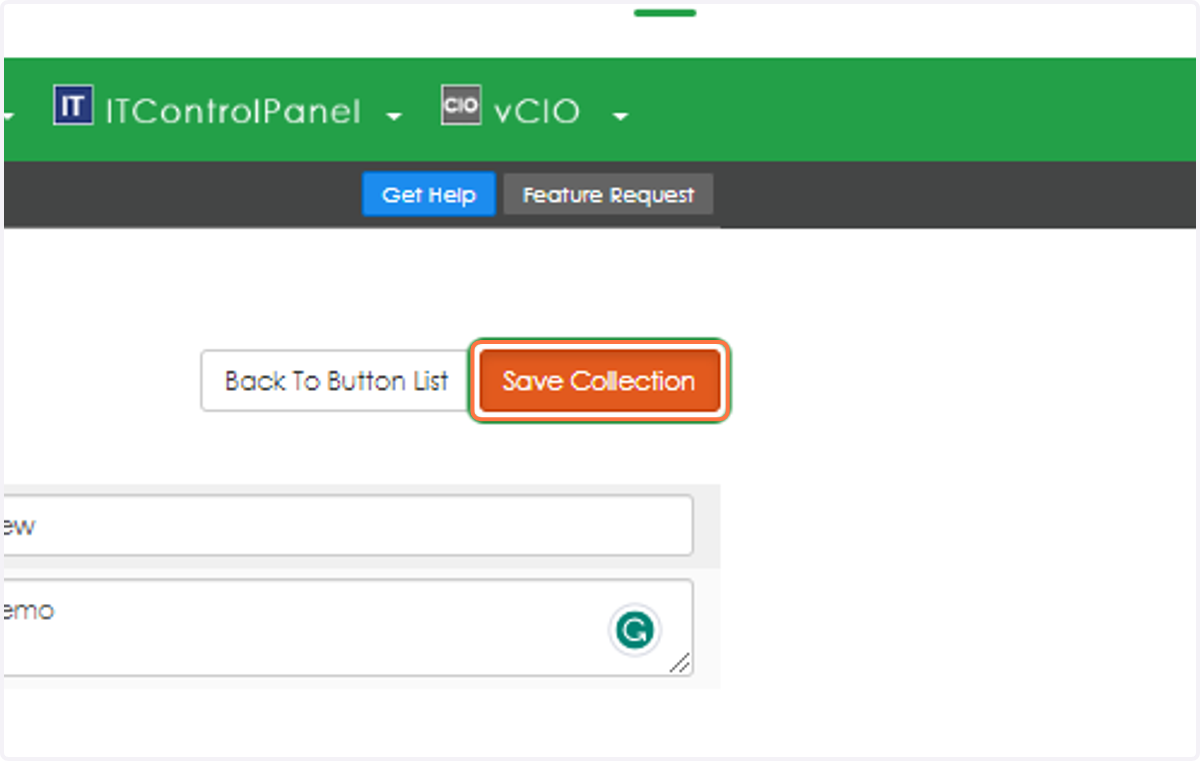Expand the ITControlPanel dropdown arrow
1200x761 pixels.
tap(394, 117)
